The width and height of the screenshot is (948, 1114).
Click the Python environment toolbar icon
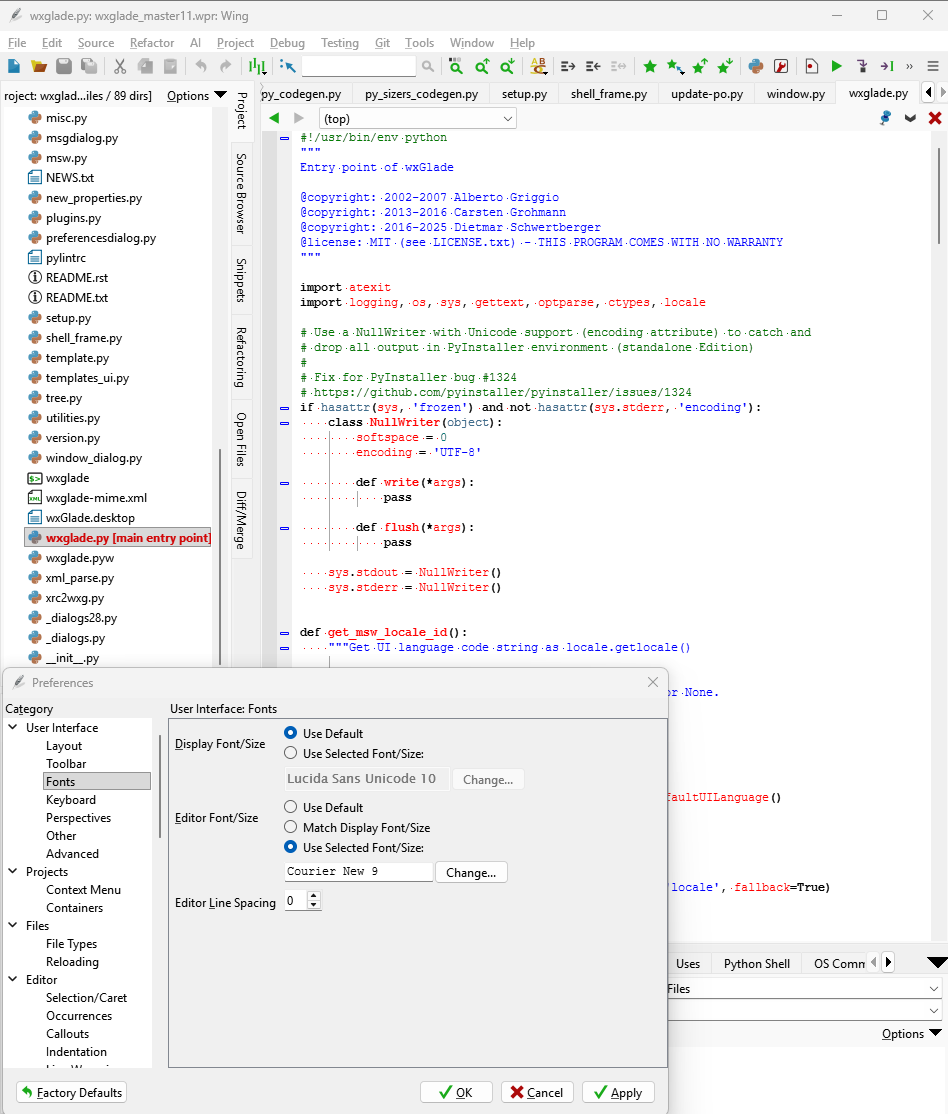point(756,66)
